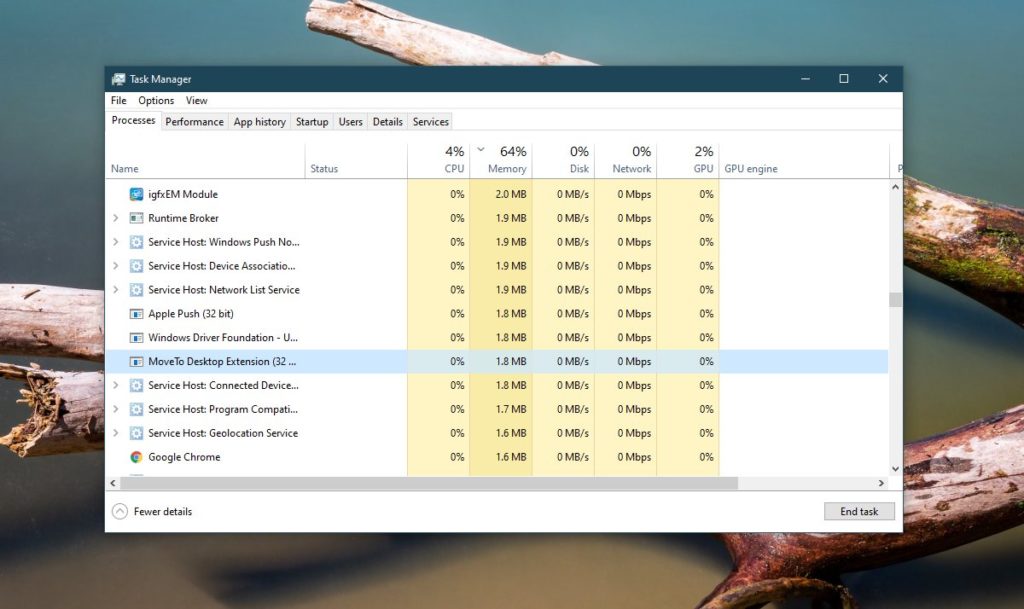Click the Service Host: Geolocation Service gear icon
Screen dimensions: 1024x609
[x=135, y=433]
